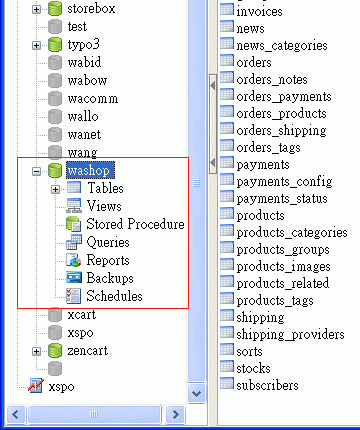Click the Views icon in tree
360x430 pixels.
(74, 206)
